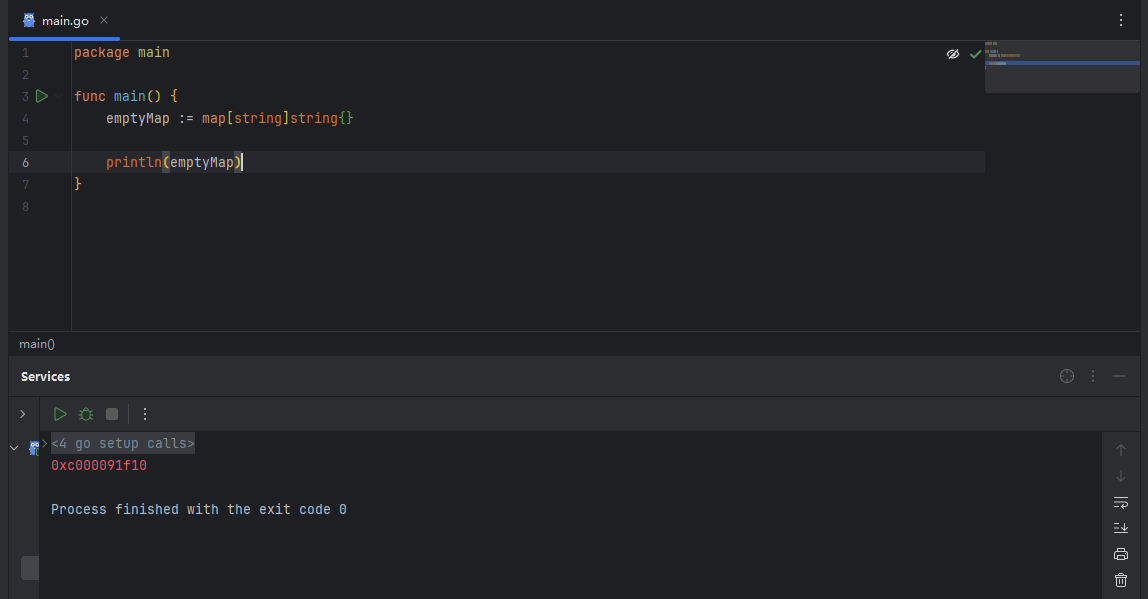Click the main() breadcrumb

point(37,344)
